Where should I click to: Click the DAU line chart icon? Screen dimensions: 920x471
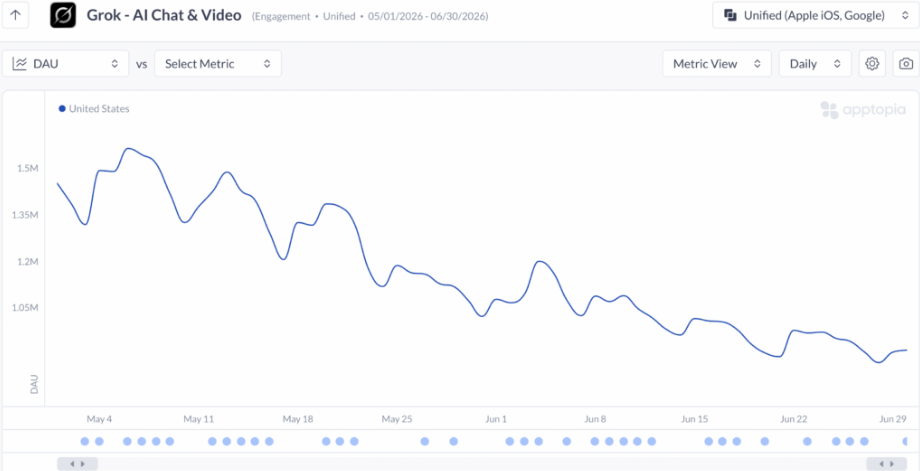pyautogui.click(x=19, y=63)
